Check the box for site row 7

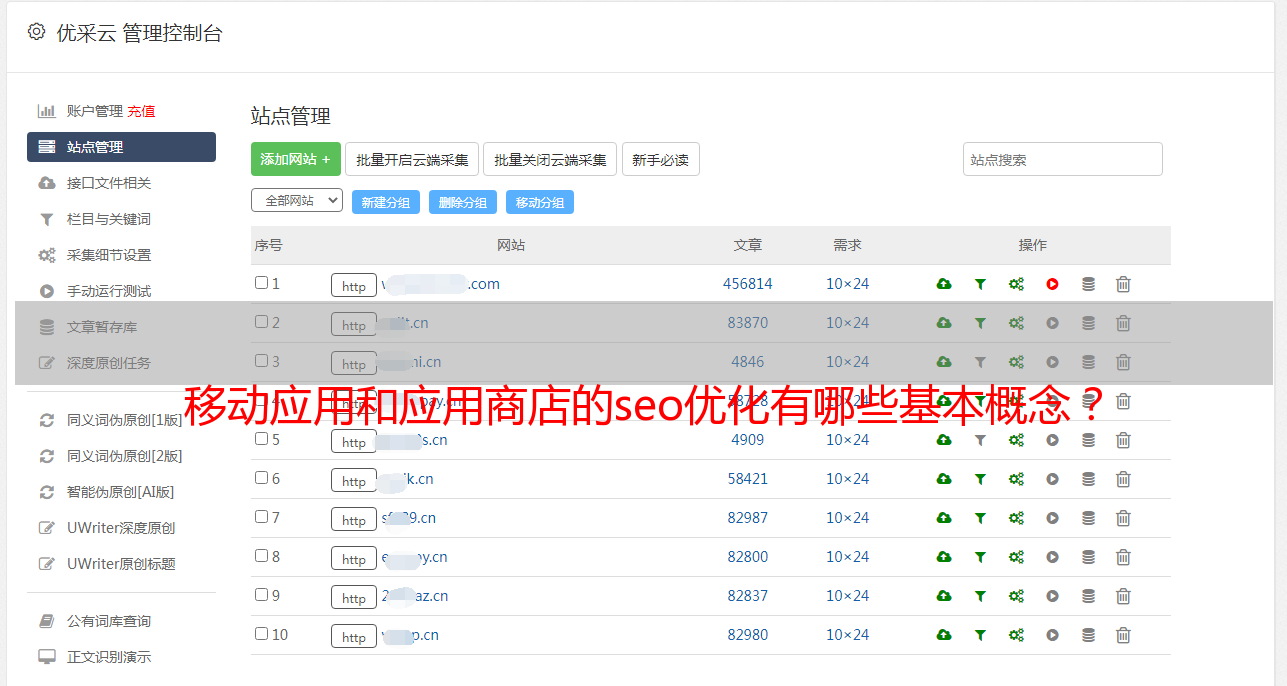(261, 517)
